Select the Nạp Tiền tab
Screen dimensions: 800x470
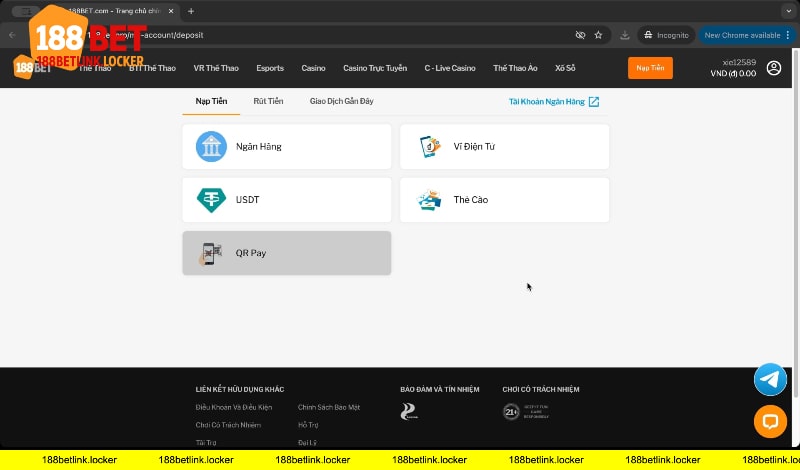[210, 101]
